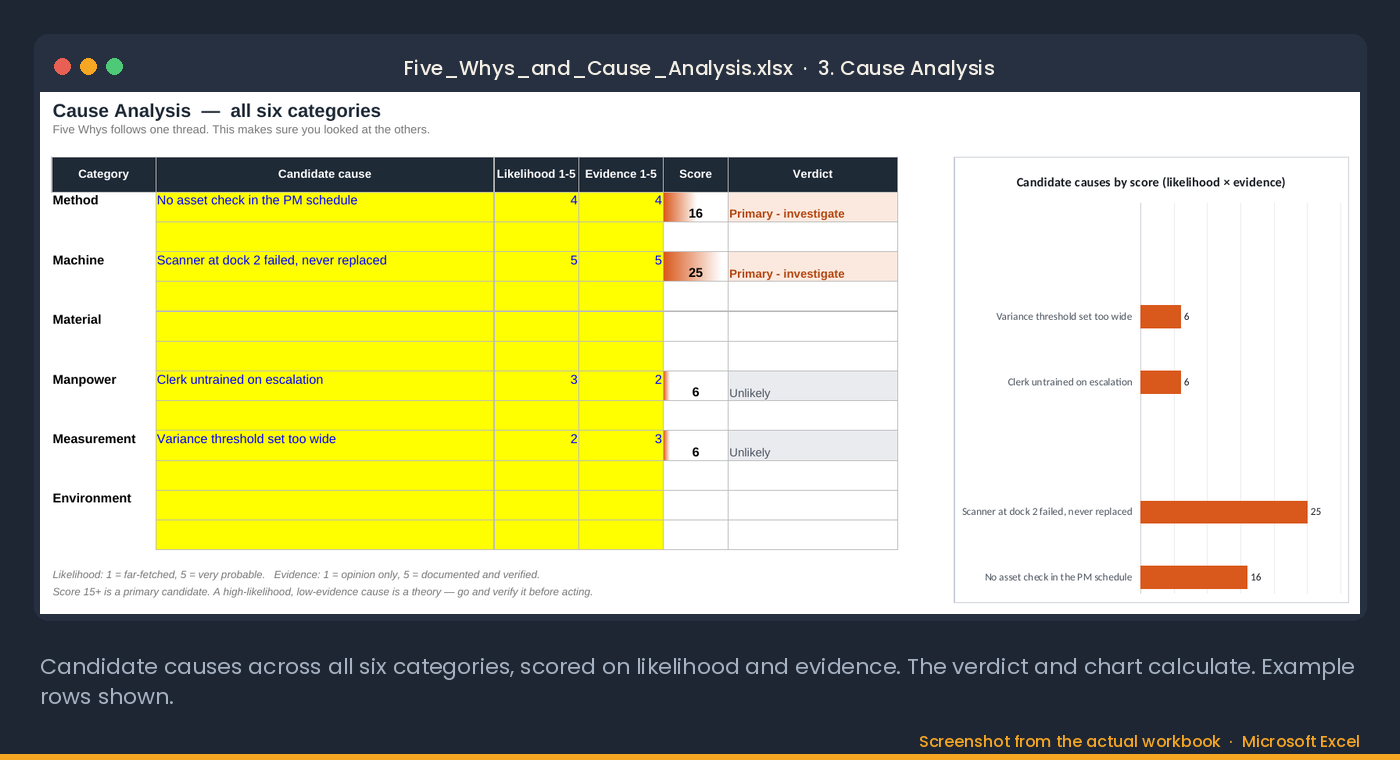This screenshot has height=760, width=1400.
Task: Click the Manpower row evidence value 2
Action: pos(621,386)
